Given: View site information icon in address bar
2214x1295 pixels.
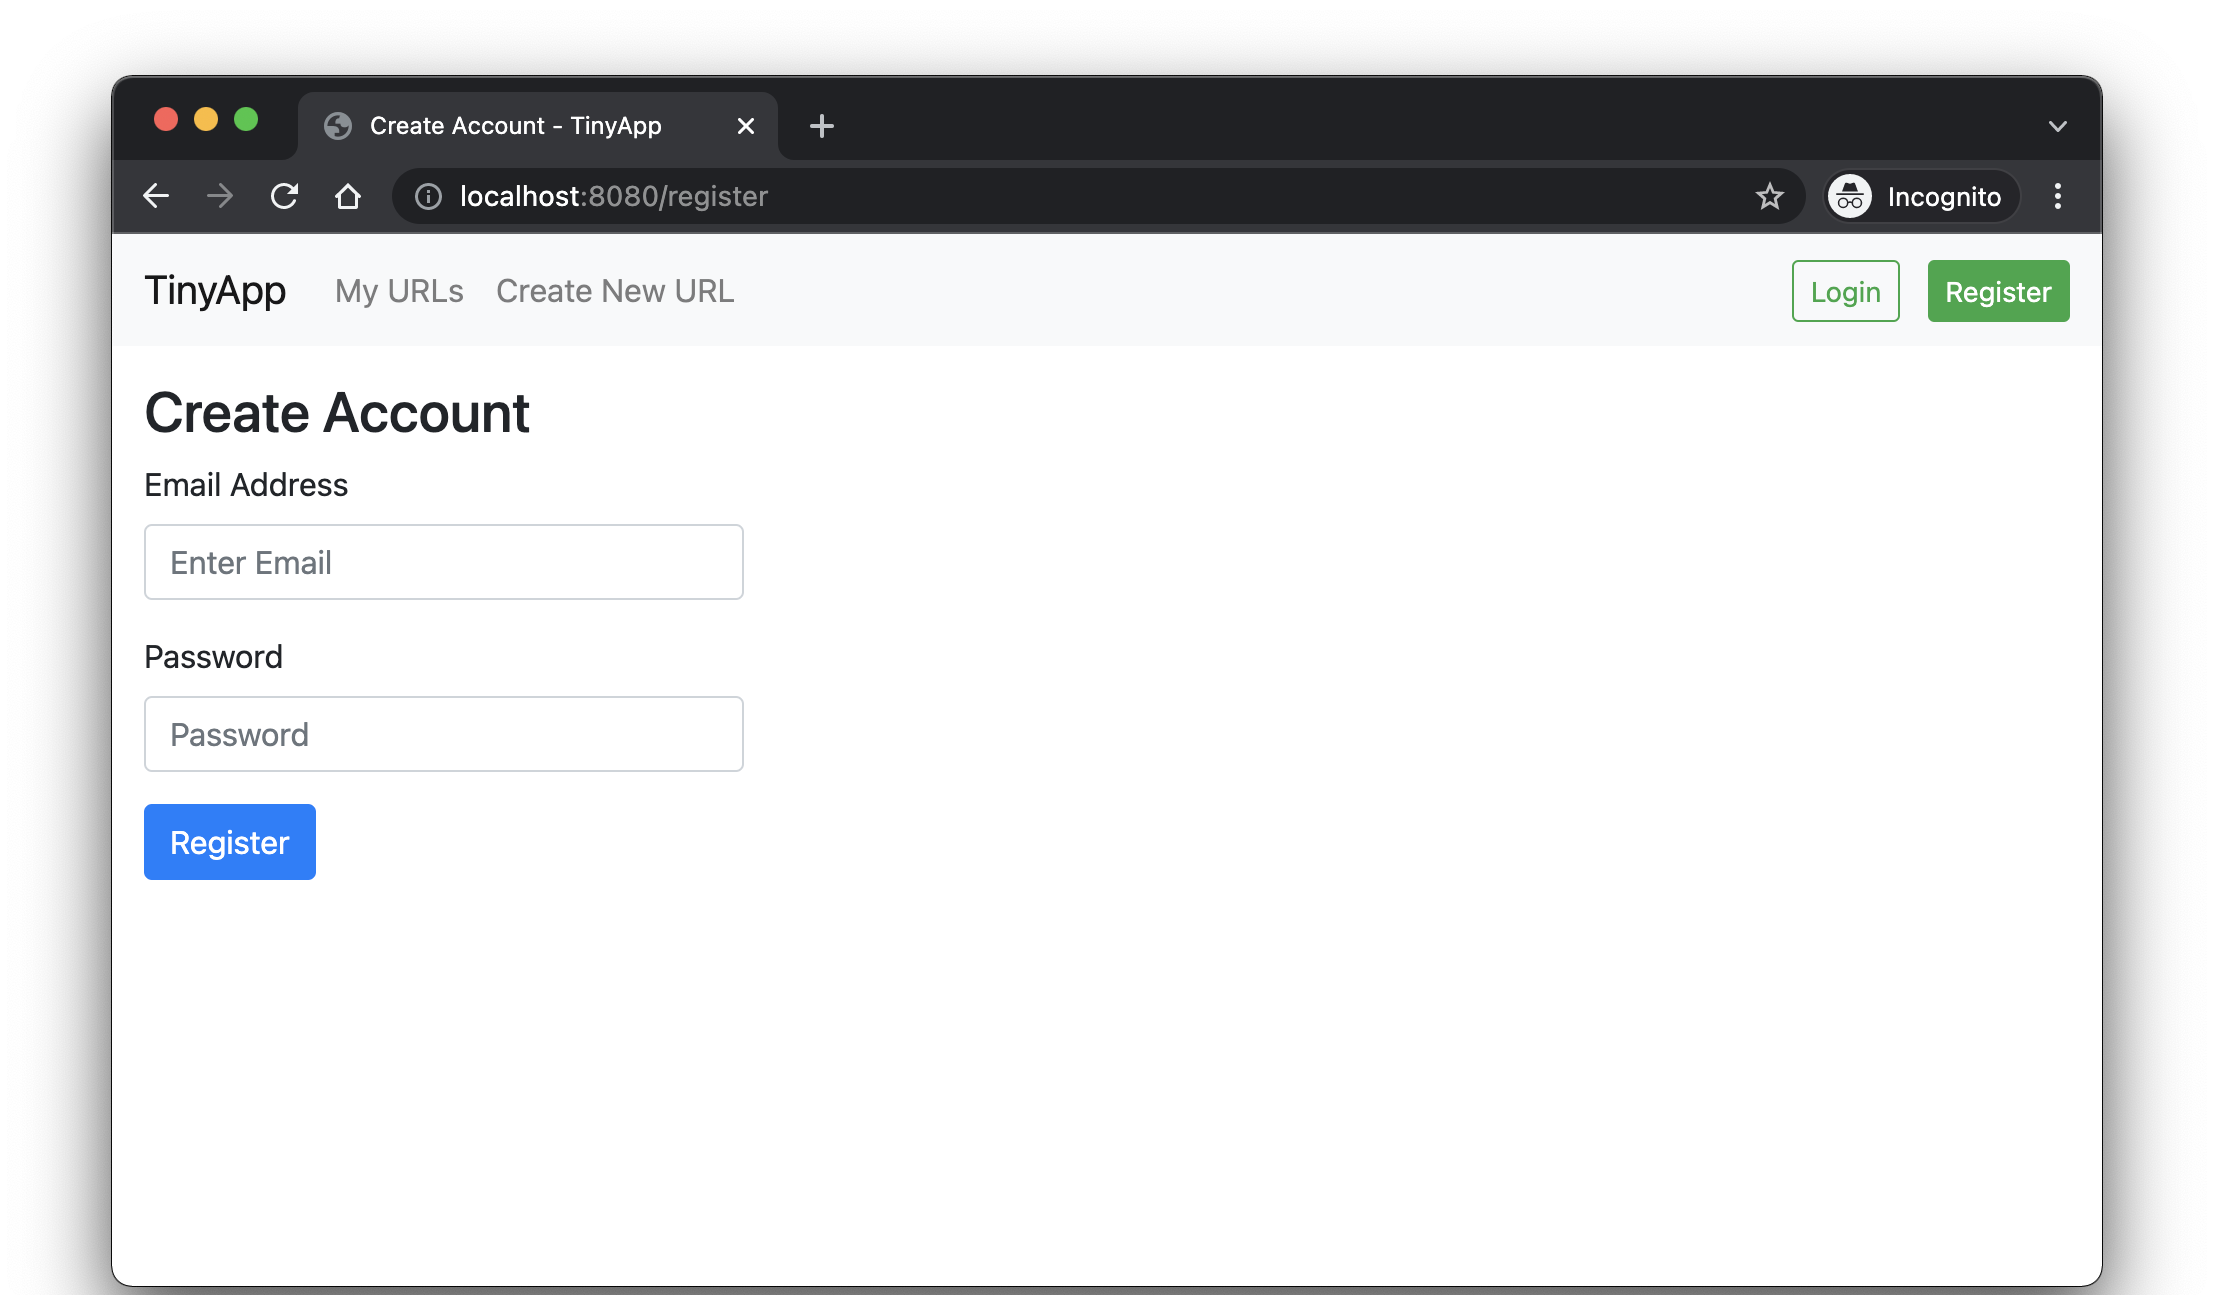Looking at the screenshot, I should tap(428, 196).
